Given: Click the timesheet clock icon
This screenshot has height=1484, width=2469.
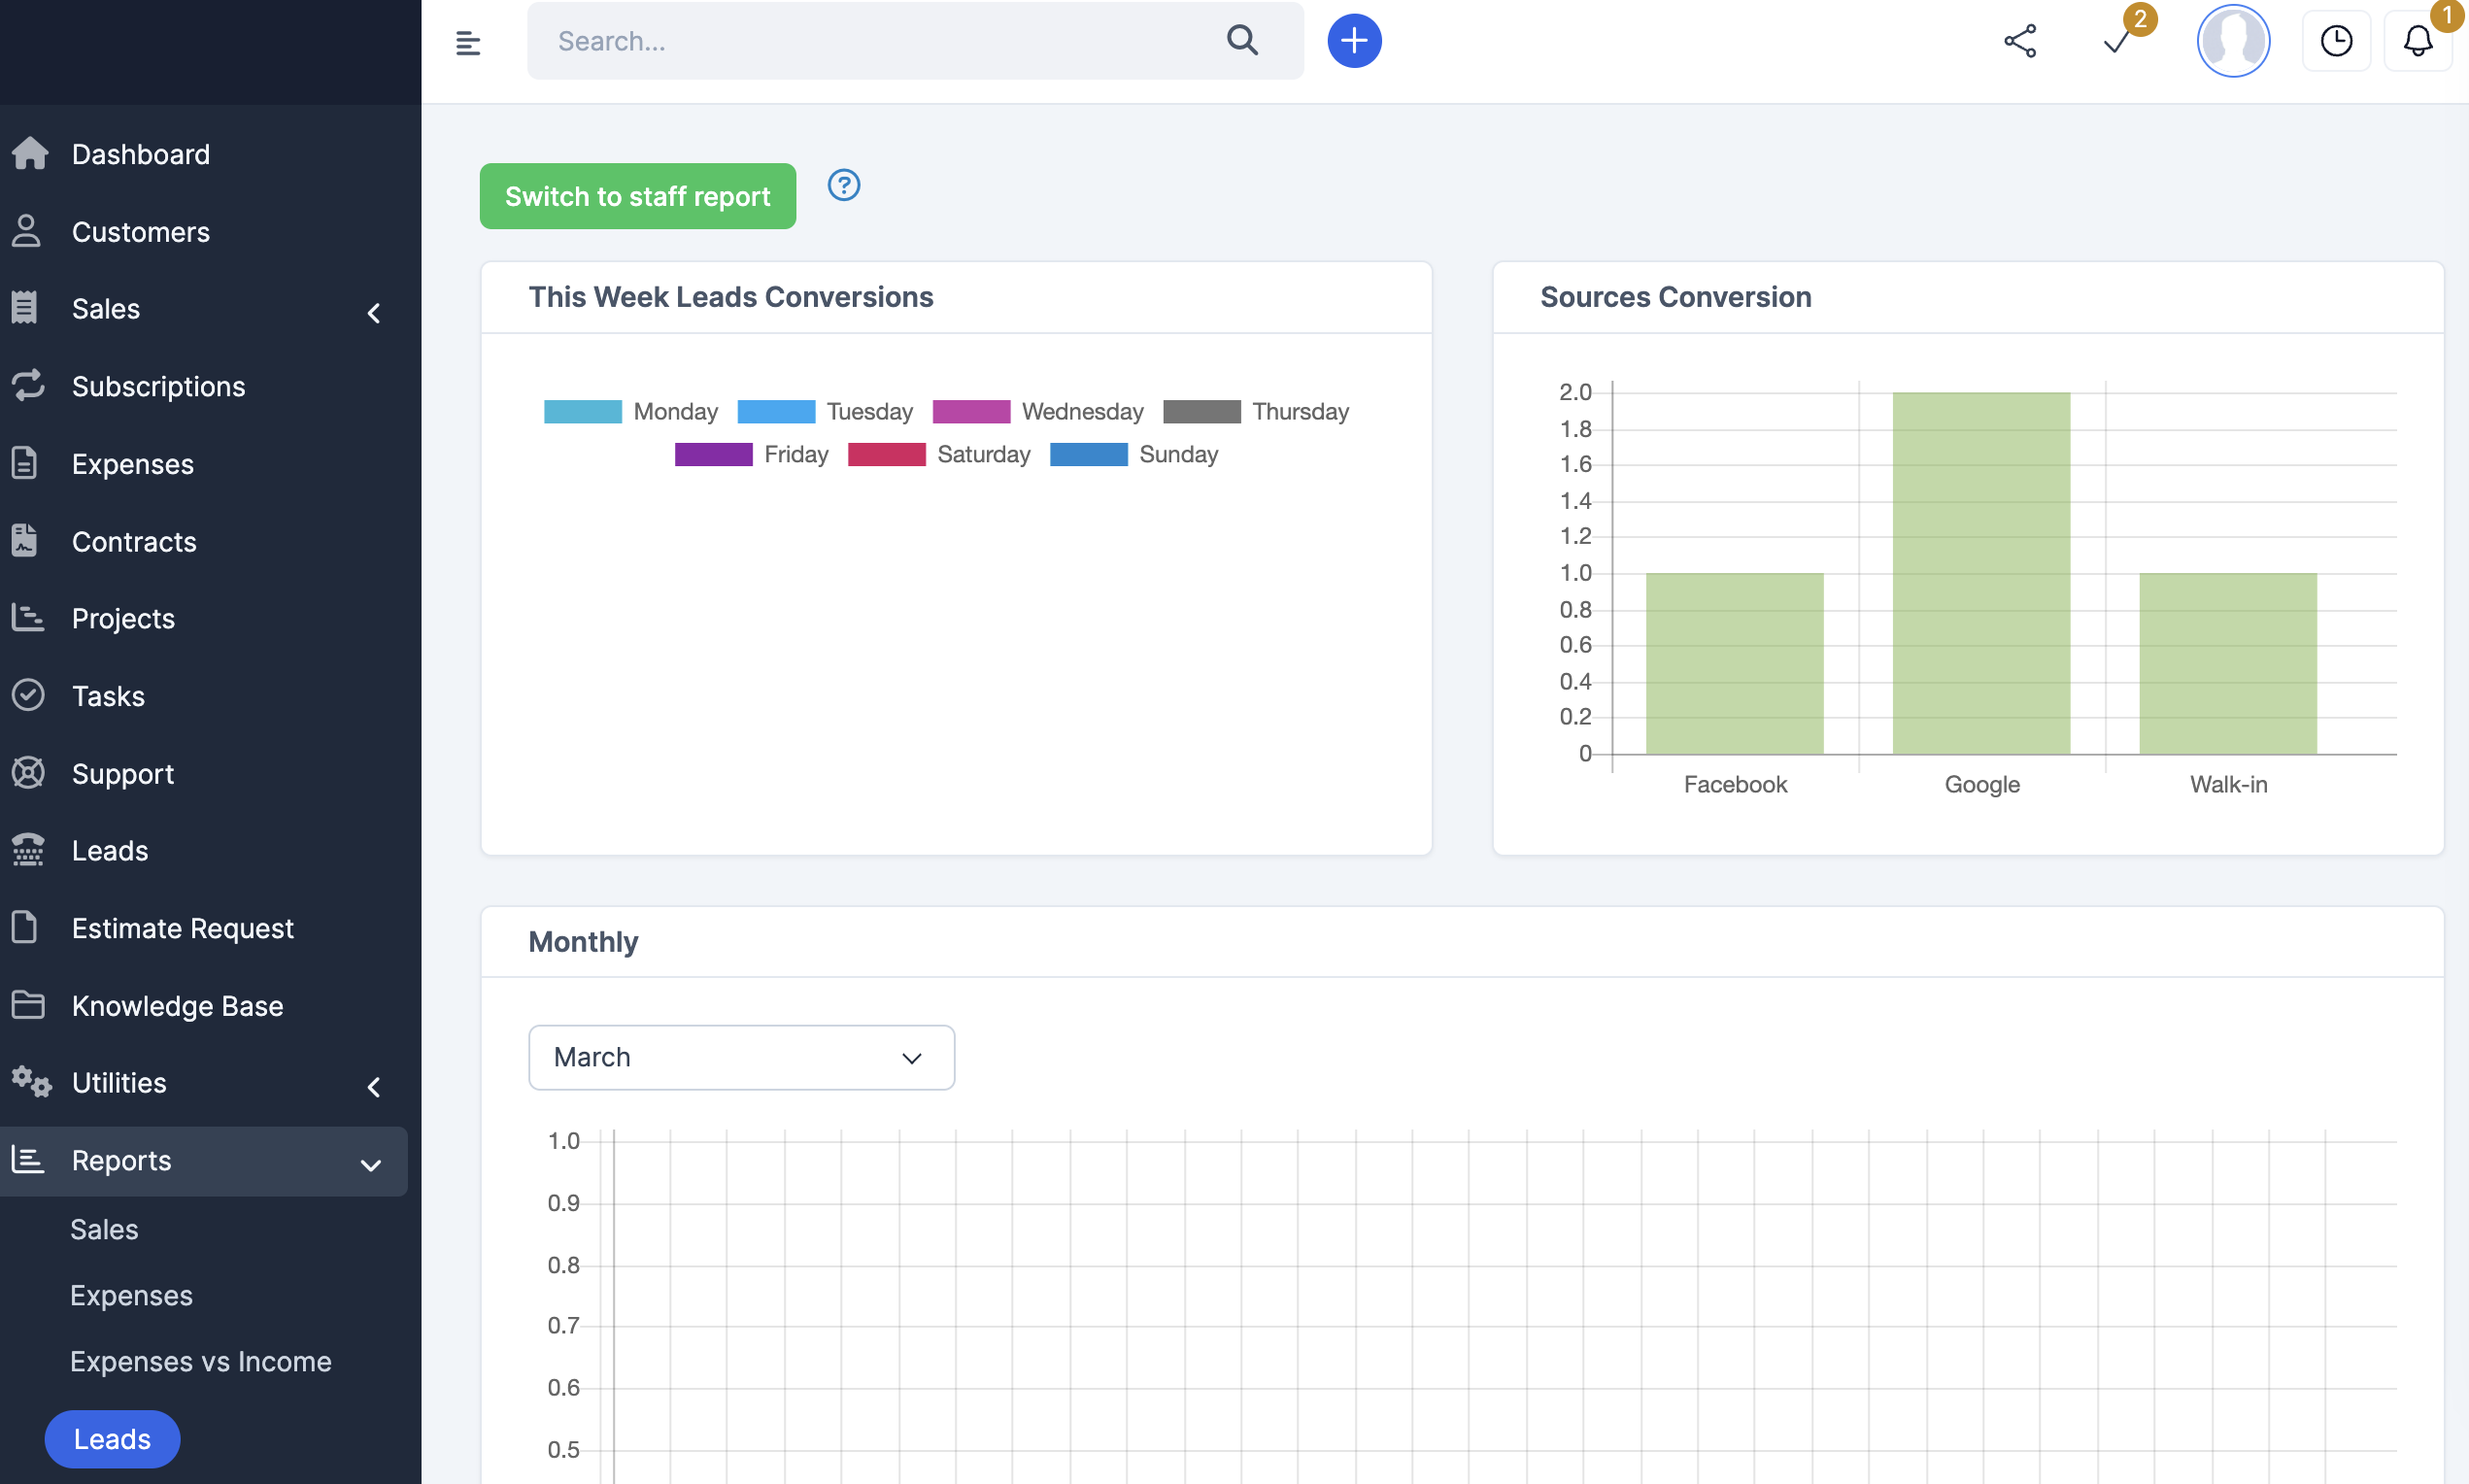Looking at the screenshot, I should point(2335,41).
